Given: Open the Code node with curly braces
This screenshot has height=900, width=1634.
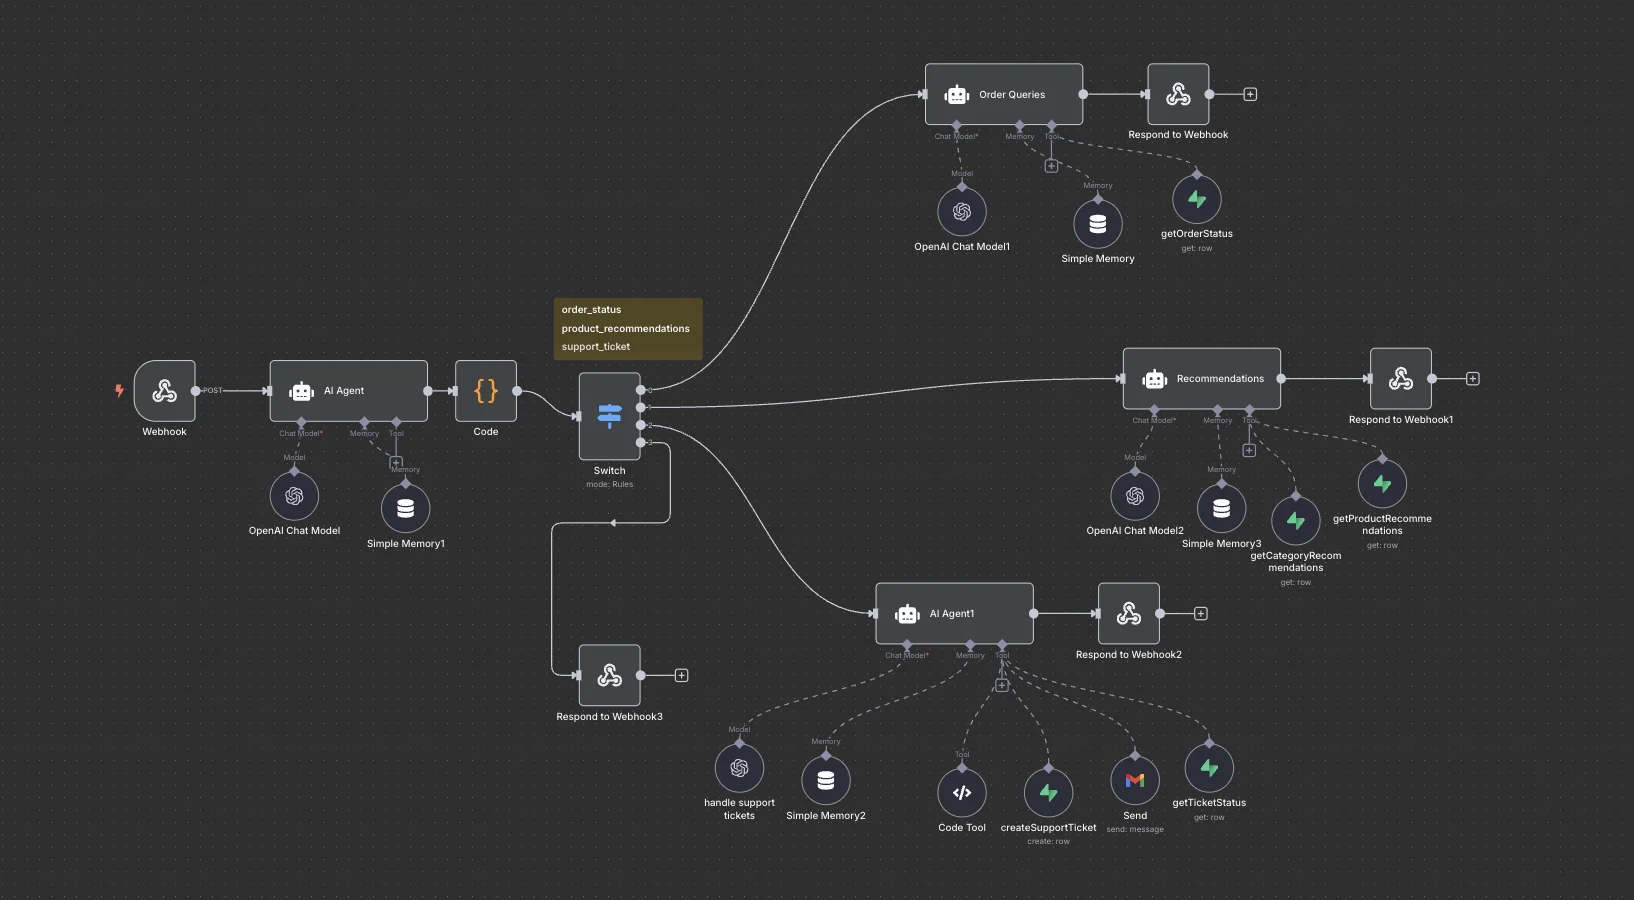Looking at the screenshot, I should [x=486, y=391].
